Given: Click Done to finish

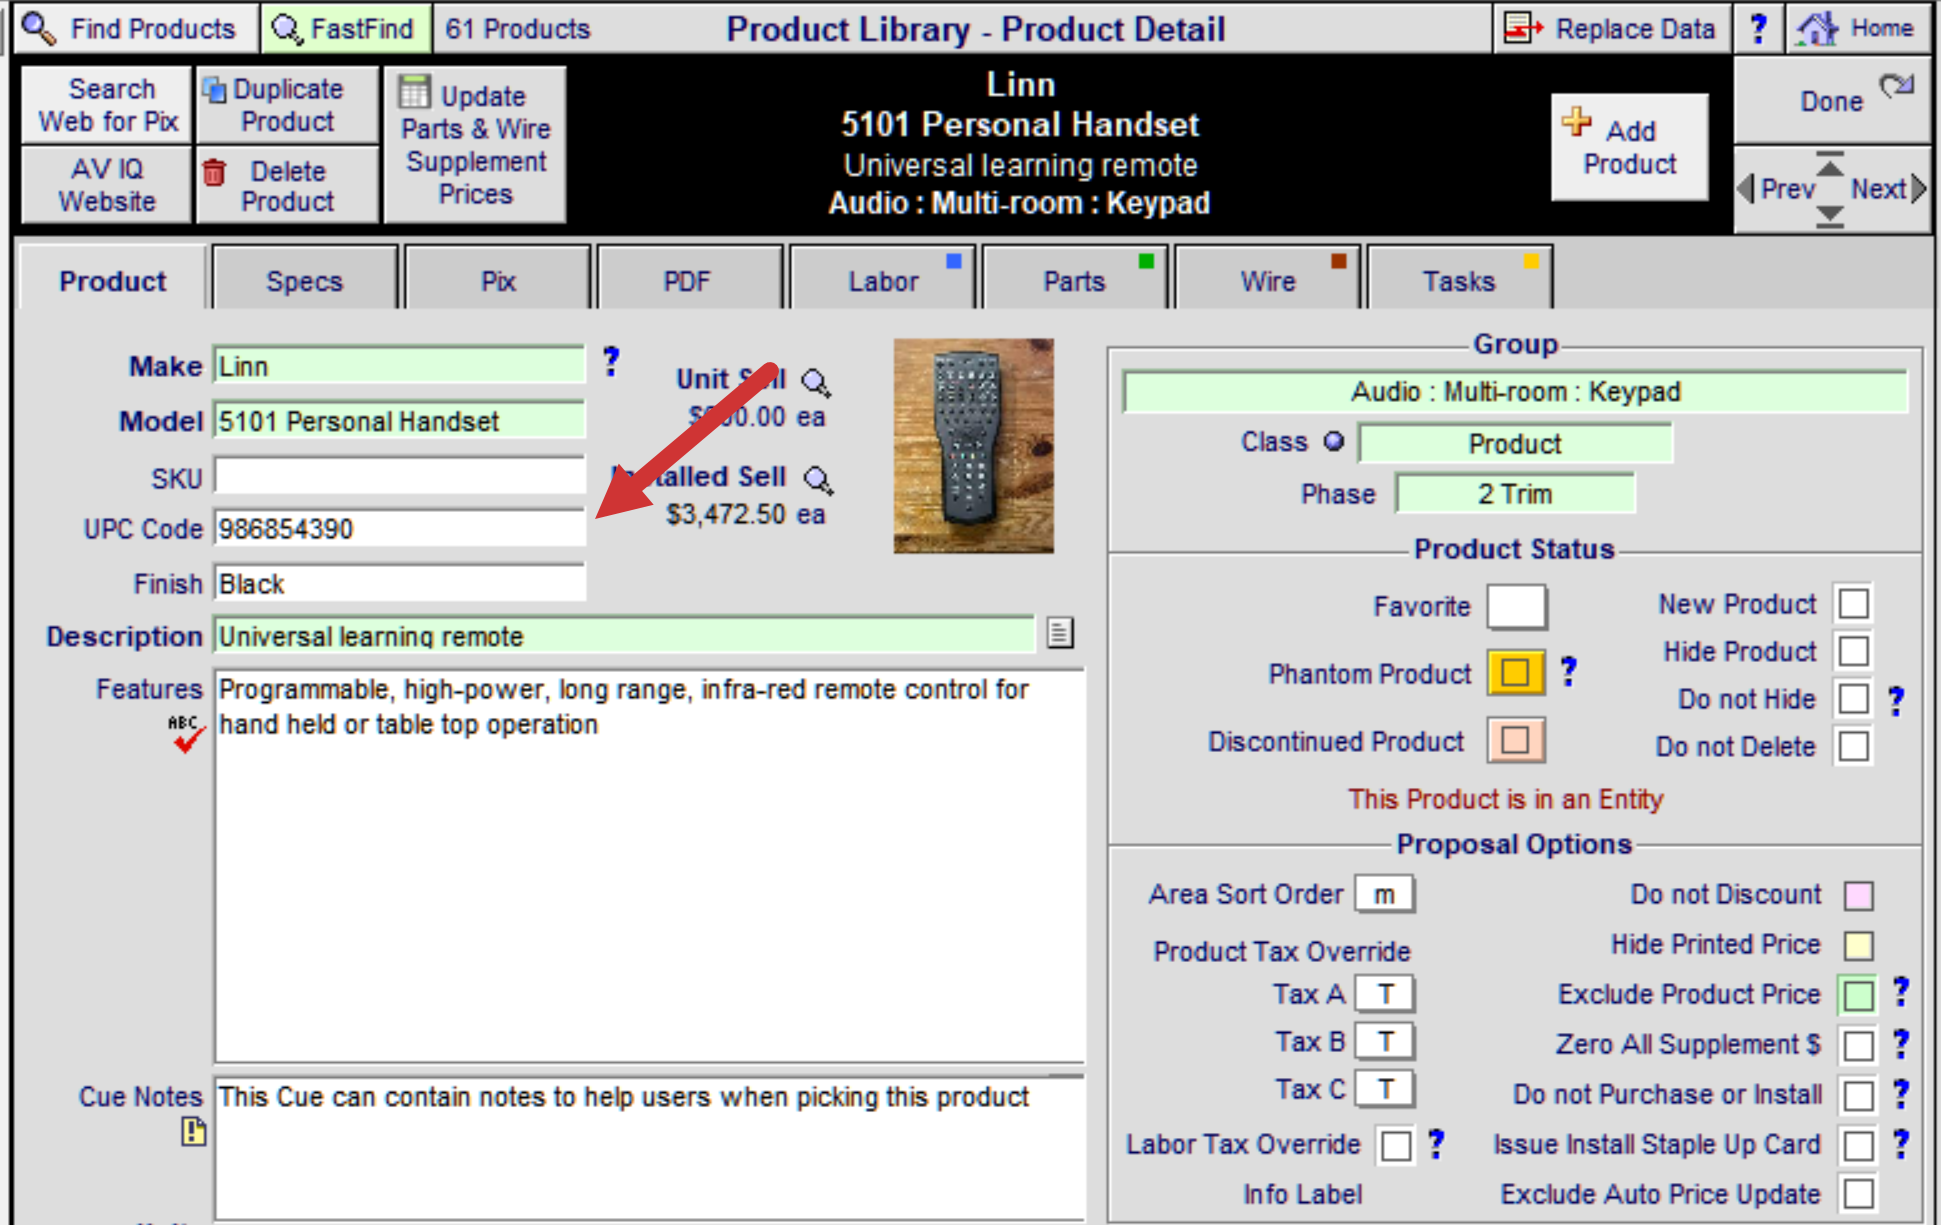Looking at the screenshot, I should click(1832, 100).
